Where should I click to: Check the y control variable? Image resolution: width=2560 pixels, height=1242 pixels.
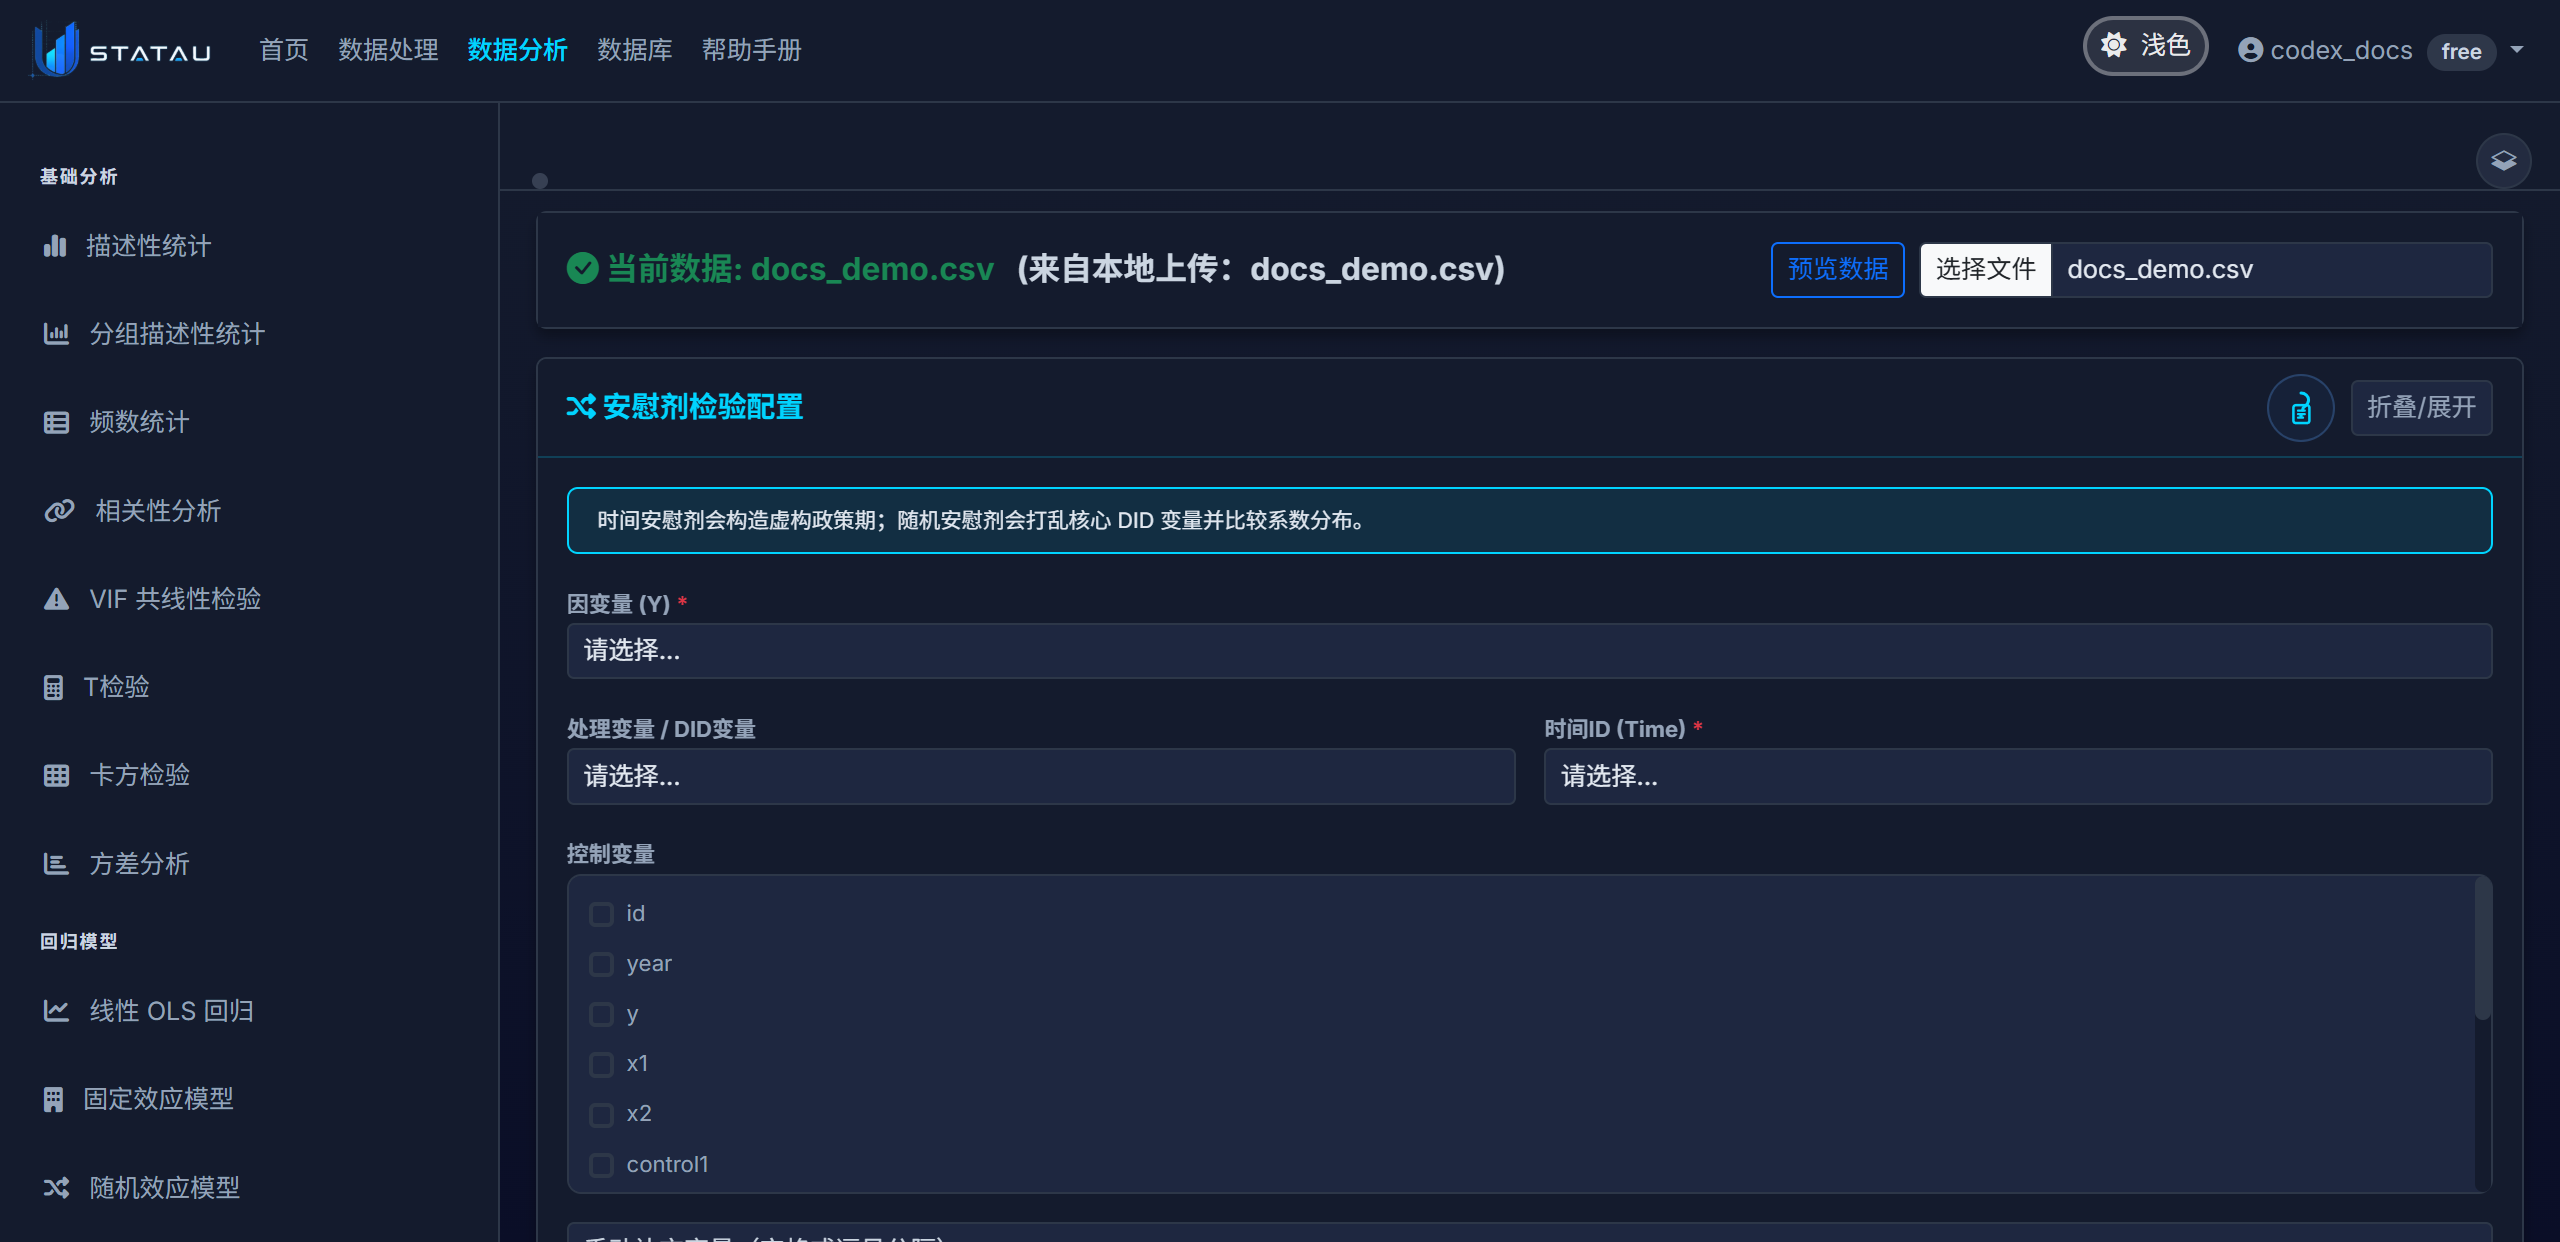tap(601, 1014)
